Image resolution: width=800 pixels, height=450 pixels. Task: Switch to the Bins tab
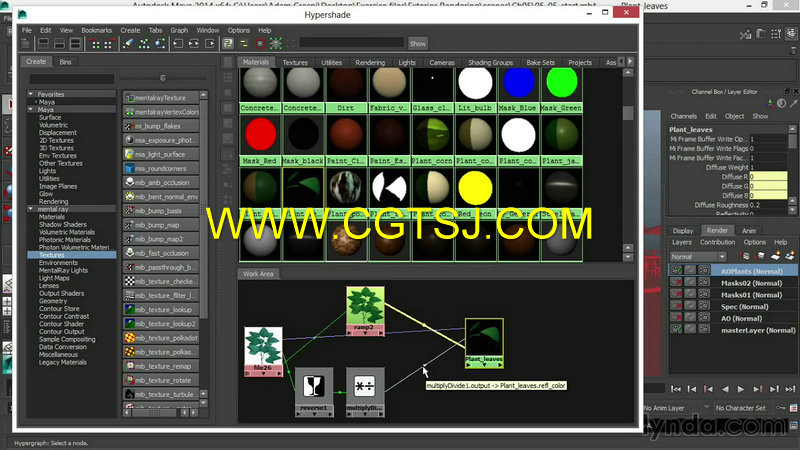tap(65, 62)
